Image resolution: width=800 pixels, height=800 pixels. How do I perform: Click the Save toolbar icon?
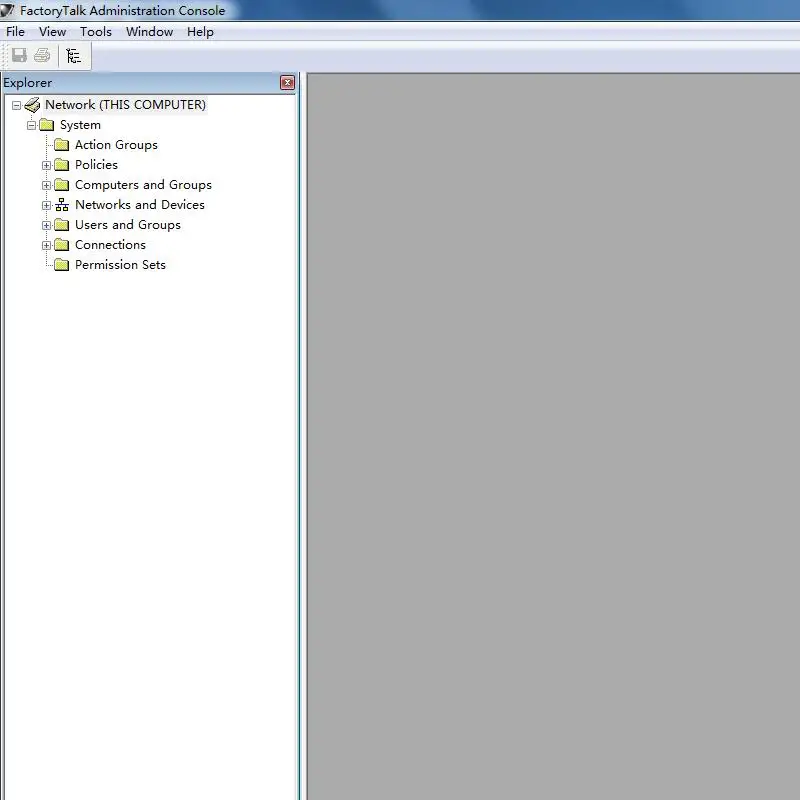19,55
